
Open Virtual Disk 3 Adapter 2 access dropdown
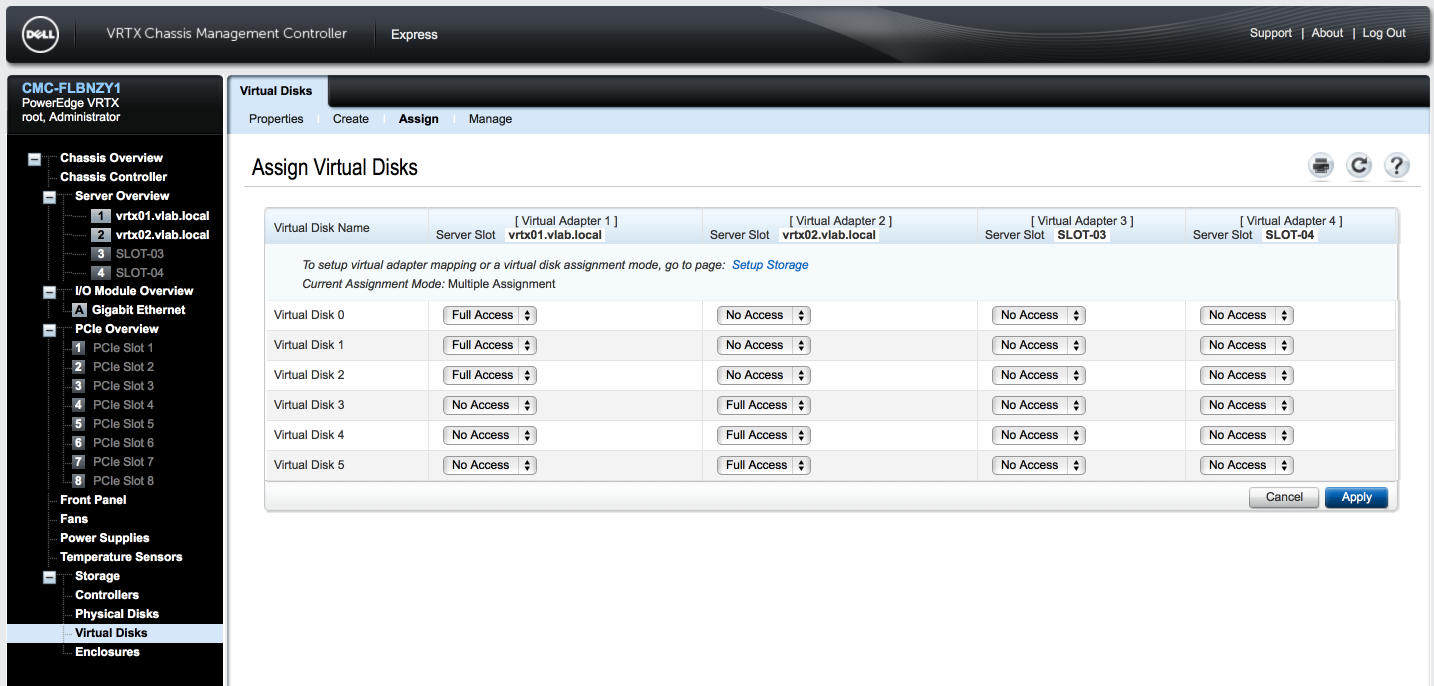[x=763, y=405]
